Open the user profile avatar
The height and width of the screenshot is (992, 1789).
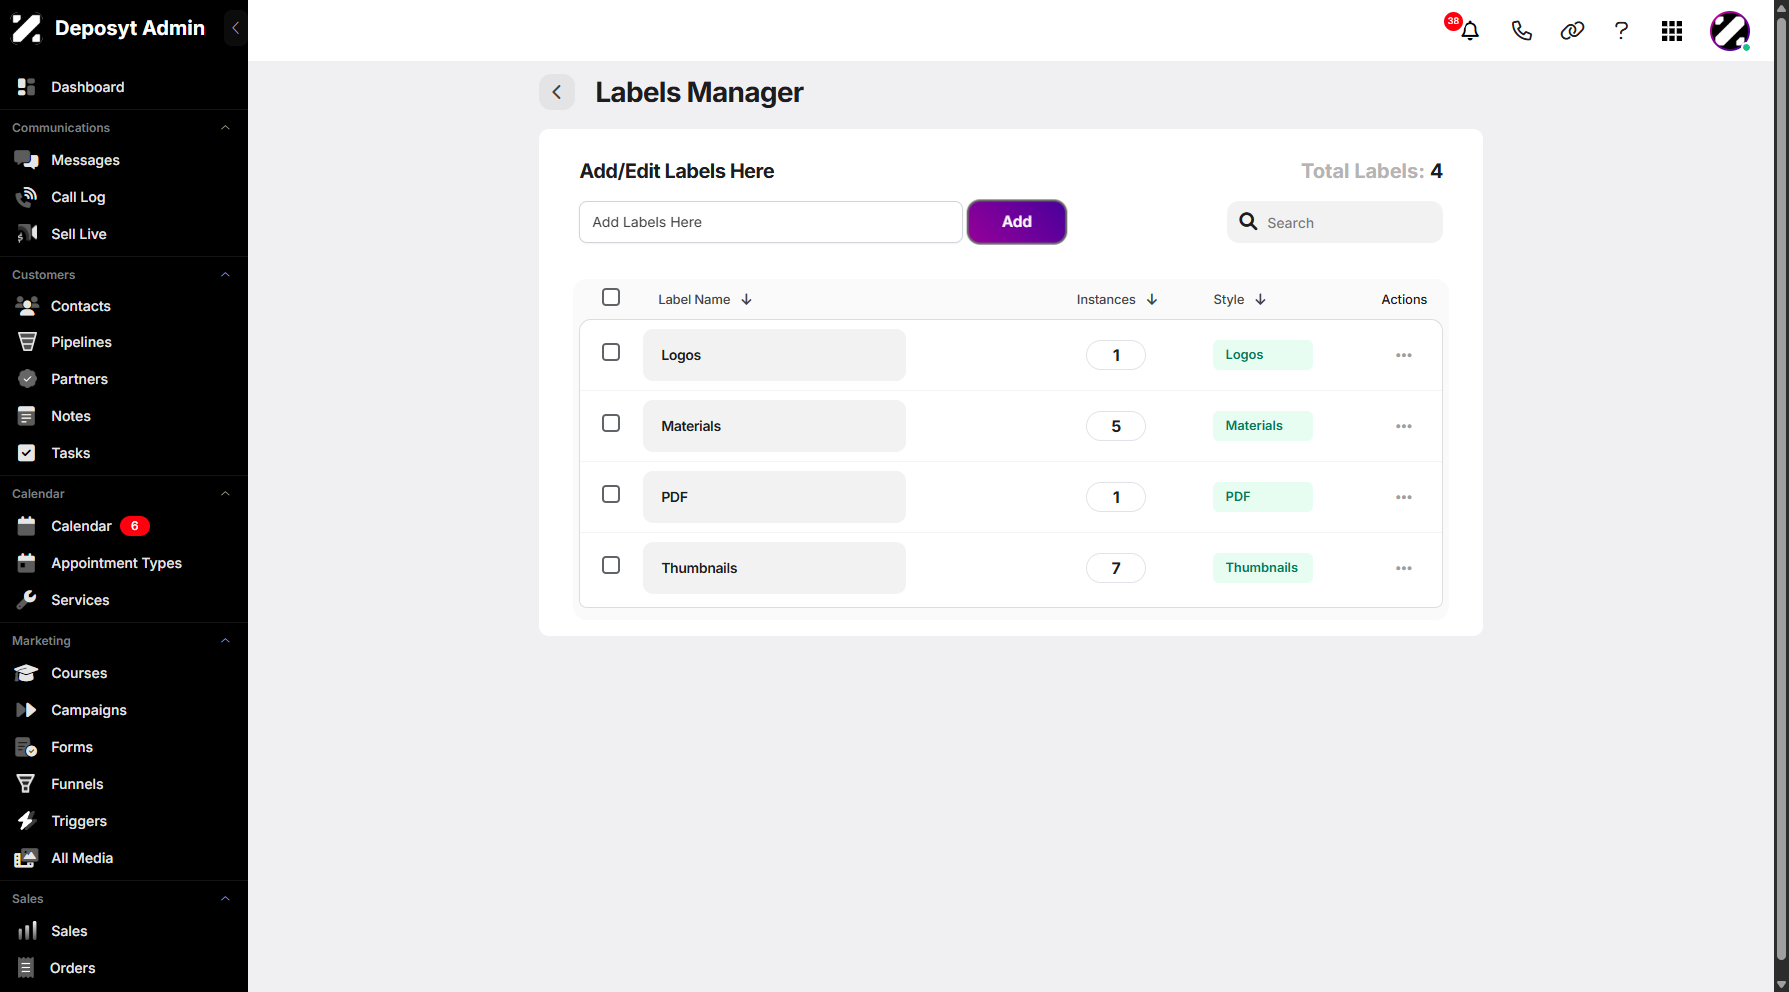(1730, 31)
